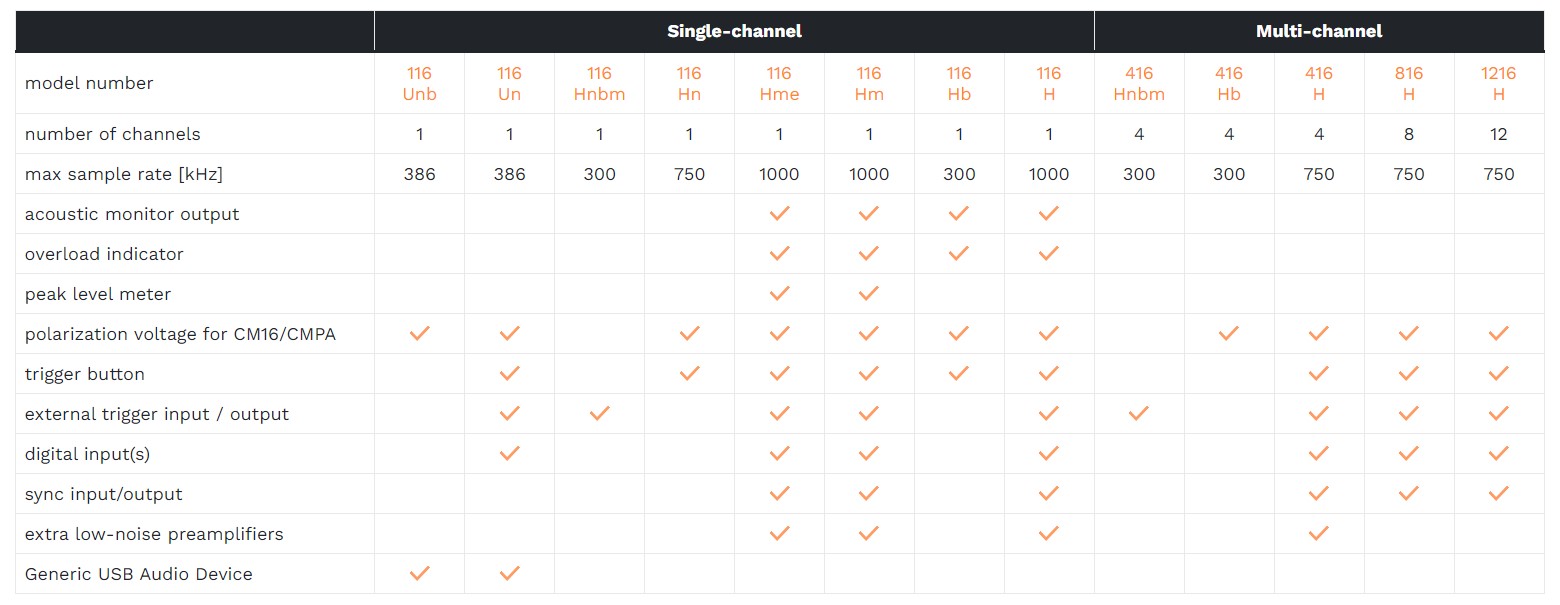The image size is (1560, 605).
Task: Open the 416 Hnbm model link
Action: (x=1139, y=84)
